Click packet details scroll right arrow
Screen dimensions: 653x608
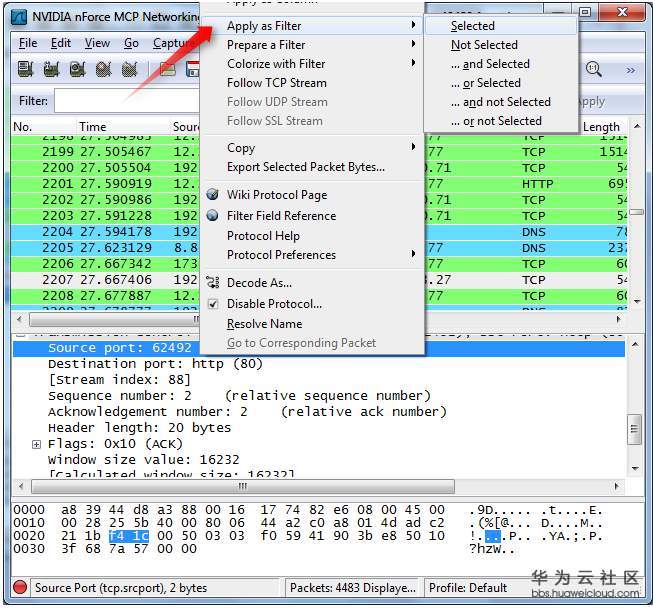click(x=617, y=486)
